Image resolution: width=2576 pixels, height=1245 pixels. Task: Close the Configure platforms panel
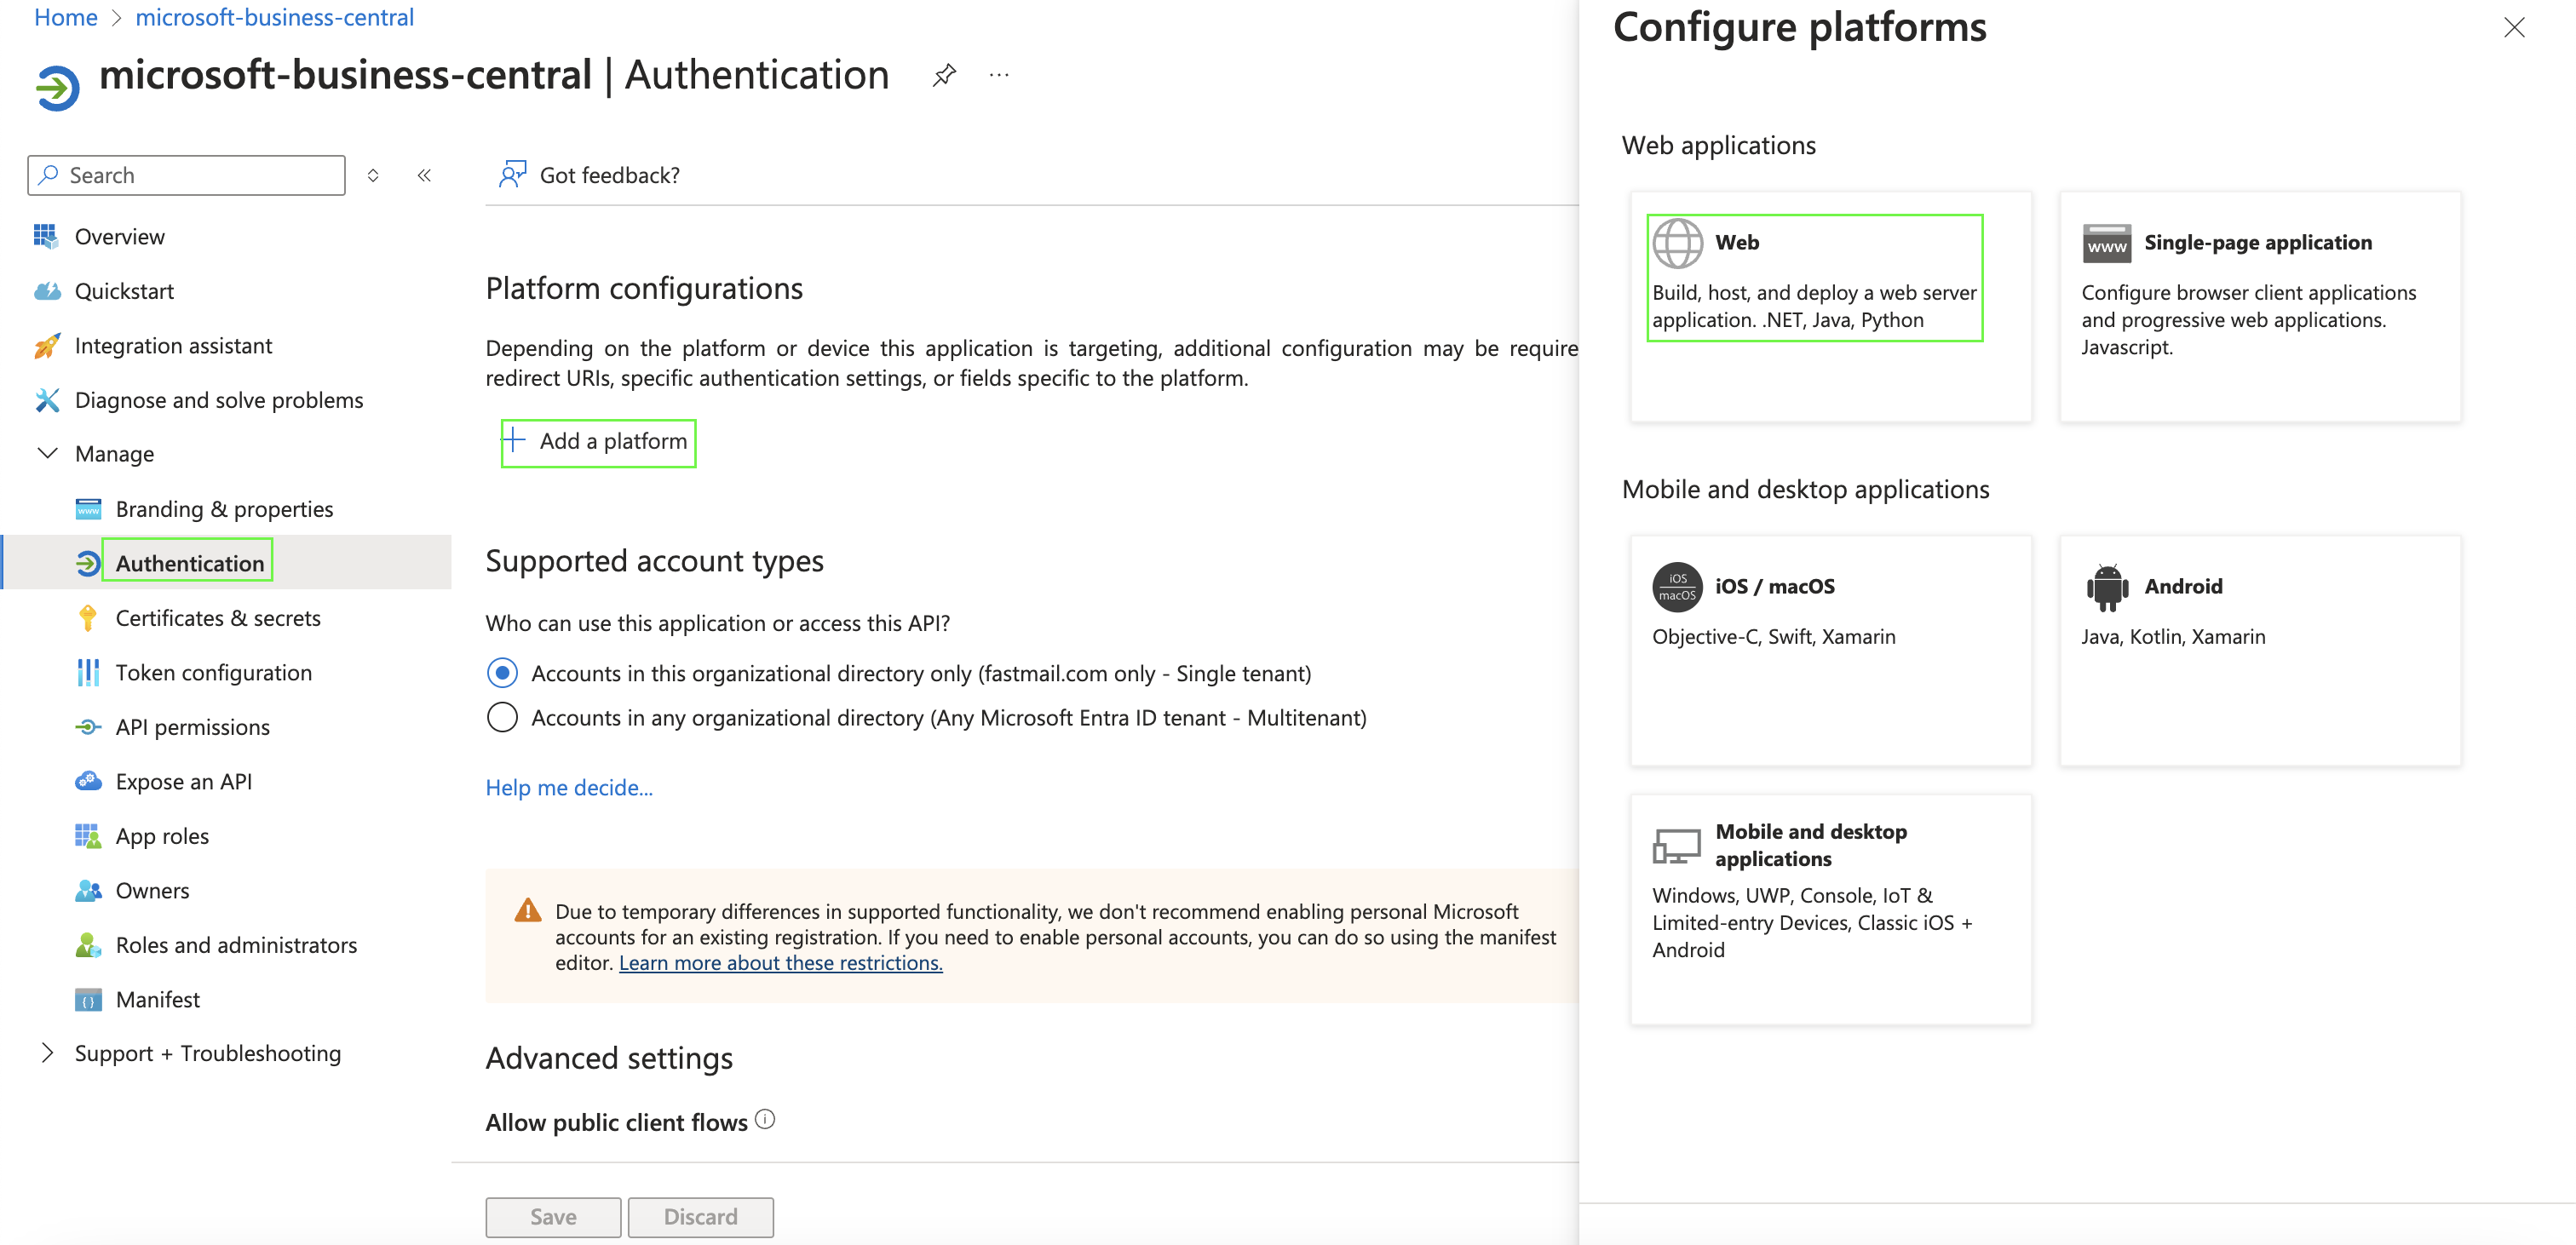point(2513,27)
